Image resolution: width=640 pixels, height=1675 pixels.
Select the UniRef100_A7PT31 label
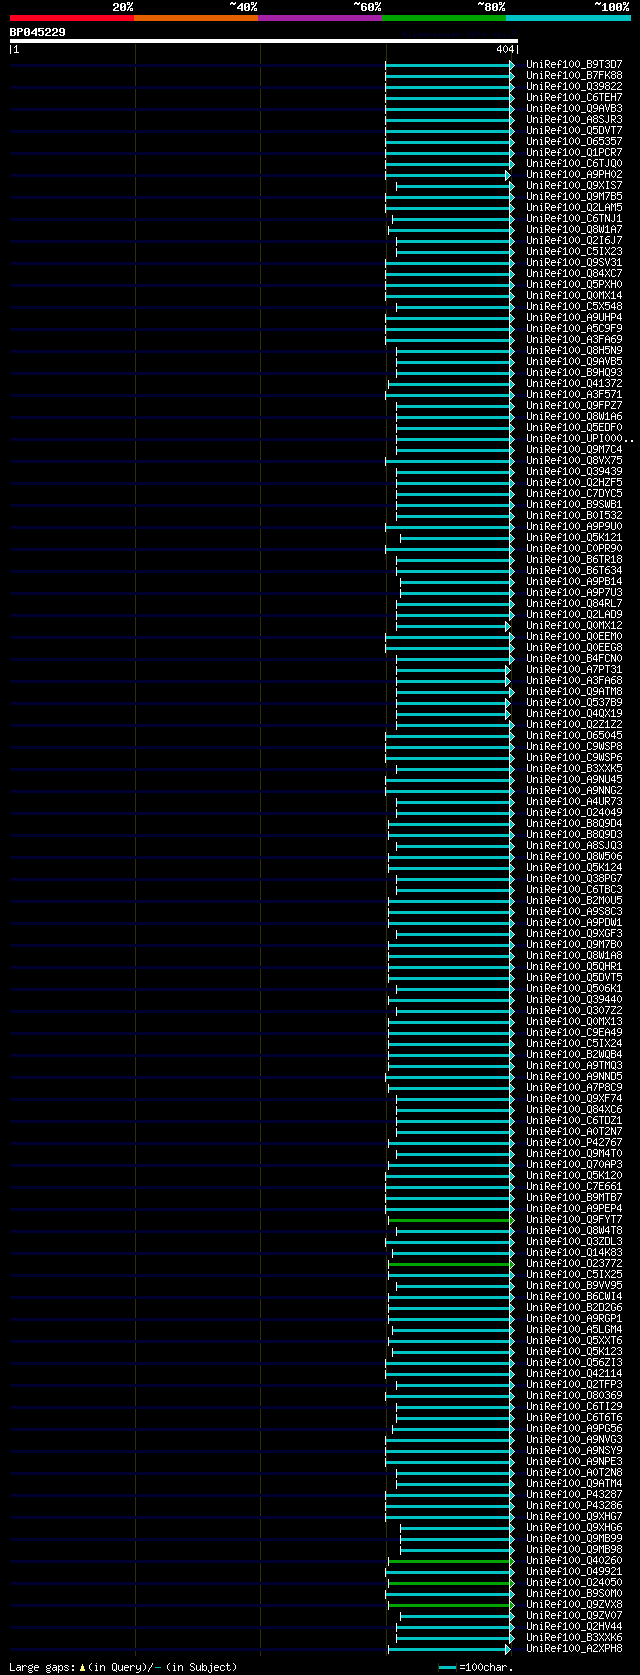[574, 669]
